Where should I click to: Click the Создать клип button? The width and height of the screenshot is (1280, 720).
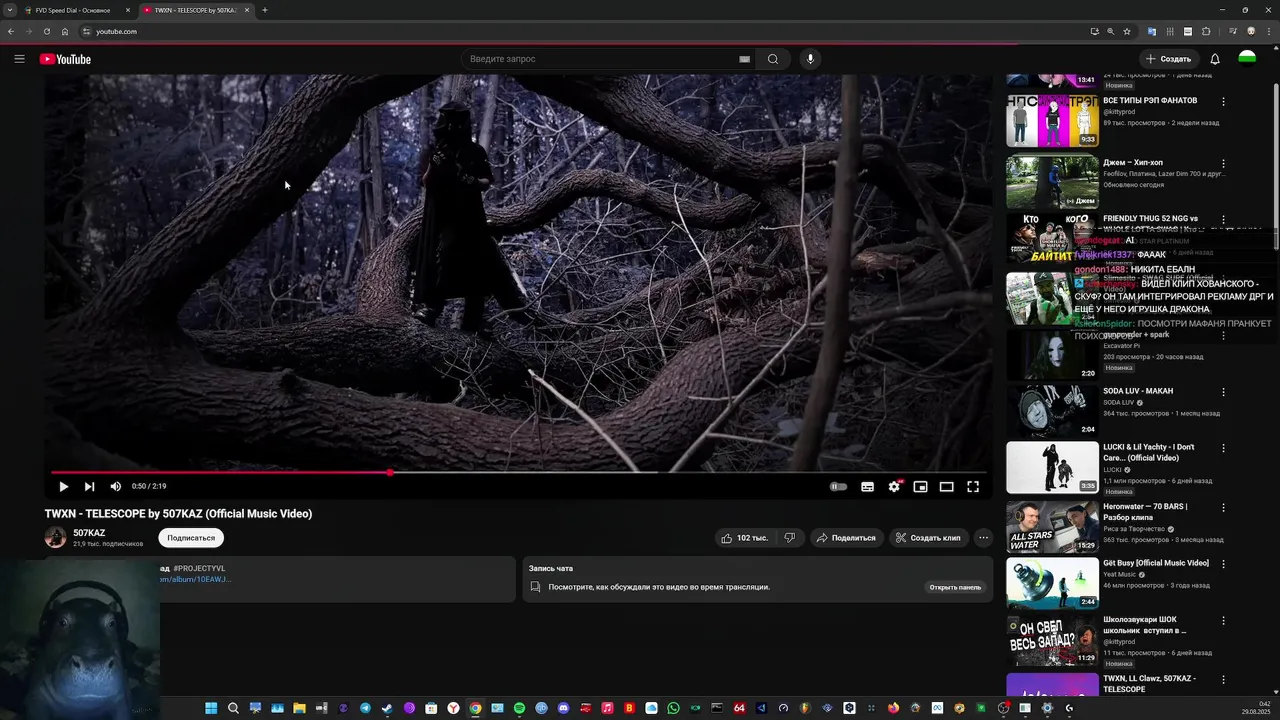tap(928, 538)
